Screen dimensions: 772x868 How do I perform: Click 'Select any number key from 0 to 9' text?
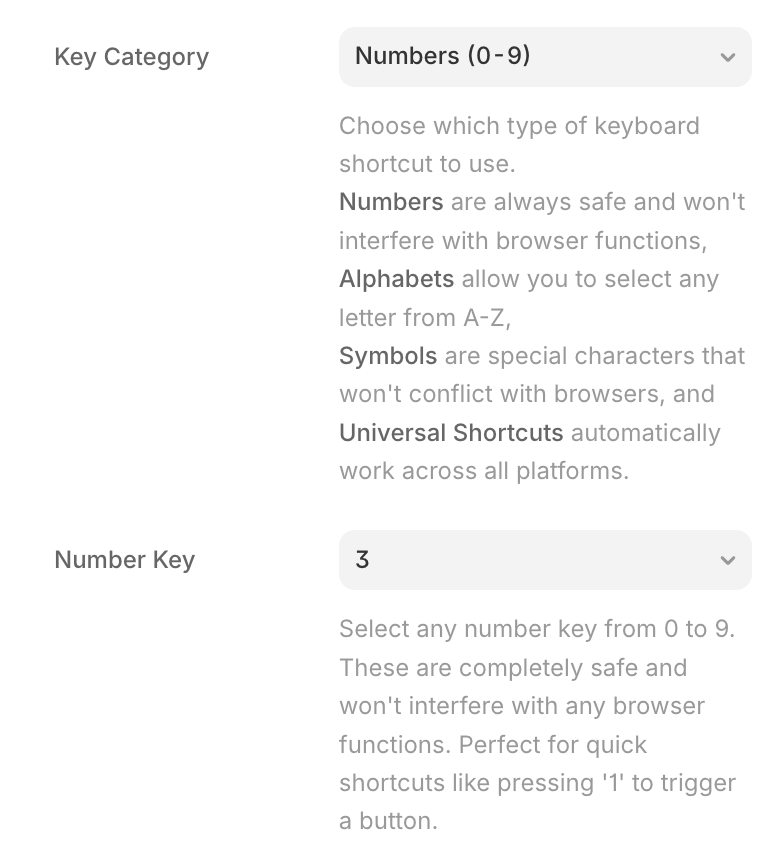537,629
